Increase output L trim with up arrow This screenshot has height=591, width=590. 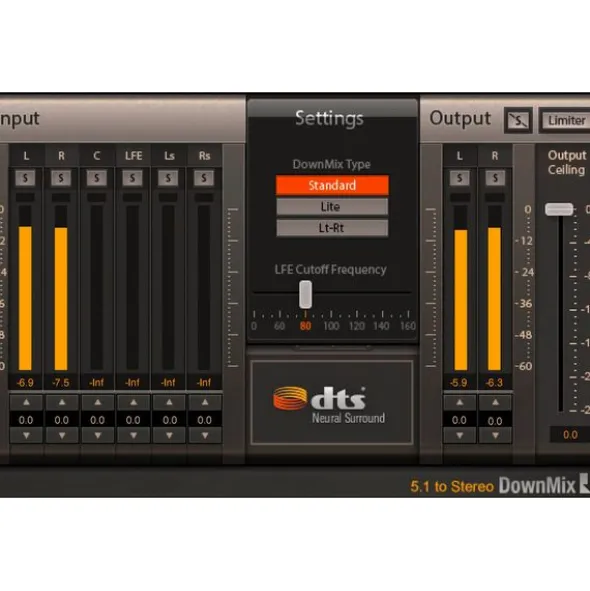460,403
